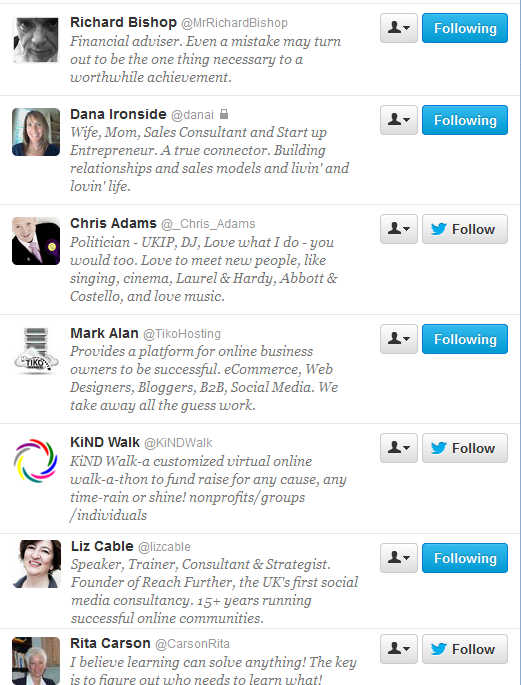Toggle Following state for Liz Cable
521x685 pixels.
465,558
